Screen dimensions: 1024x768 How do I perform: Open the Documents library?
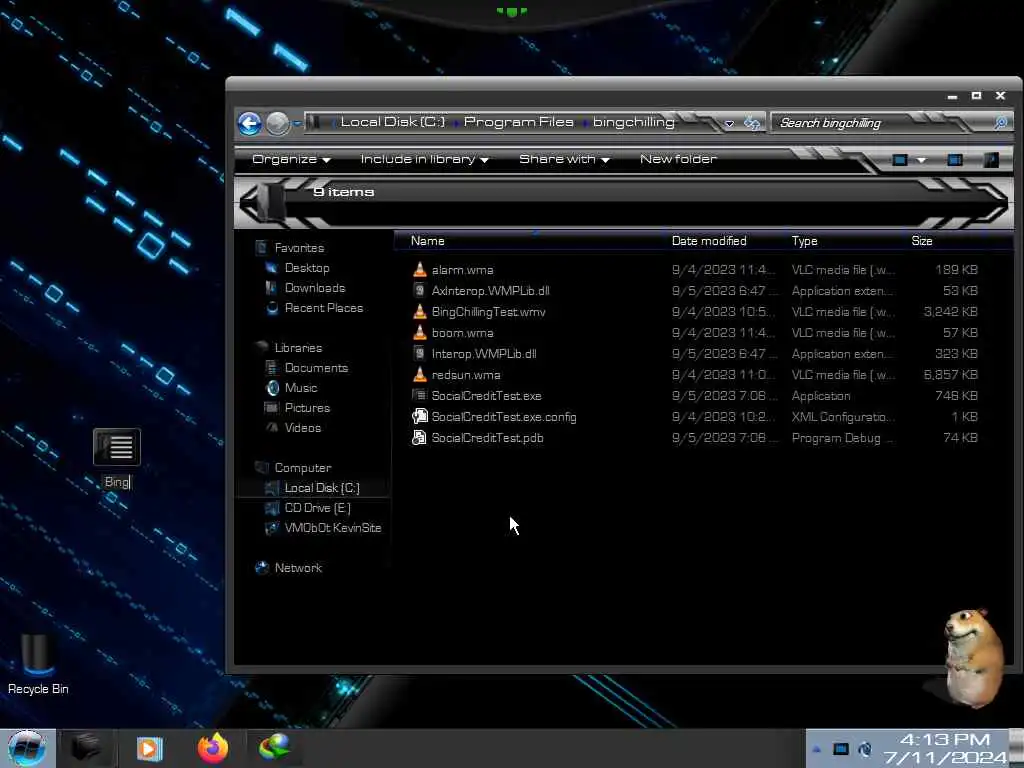click(316, 368)
